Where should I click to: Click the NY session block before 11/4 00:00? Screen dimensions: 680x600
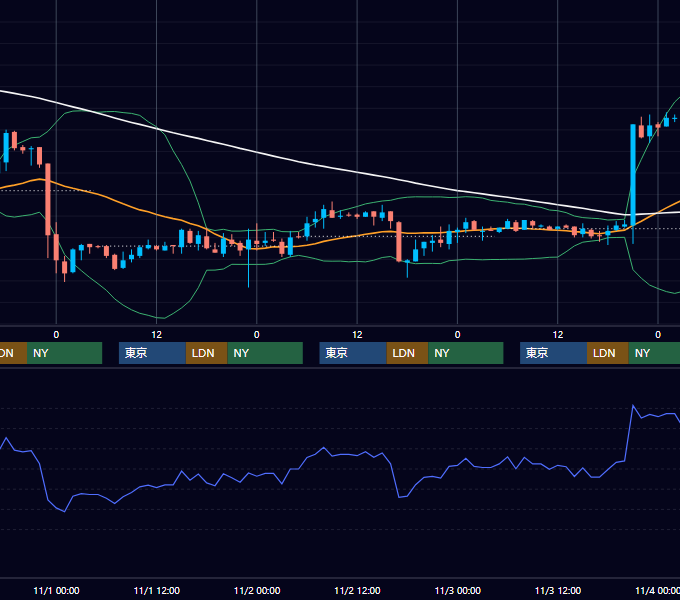654,353
